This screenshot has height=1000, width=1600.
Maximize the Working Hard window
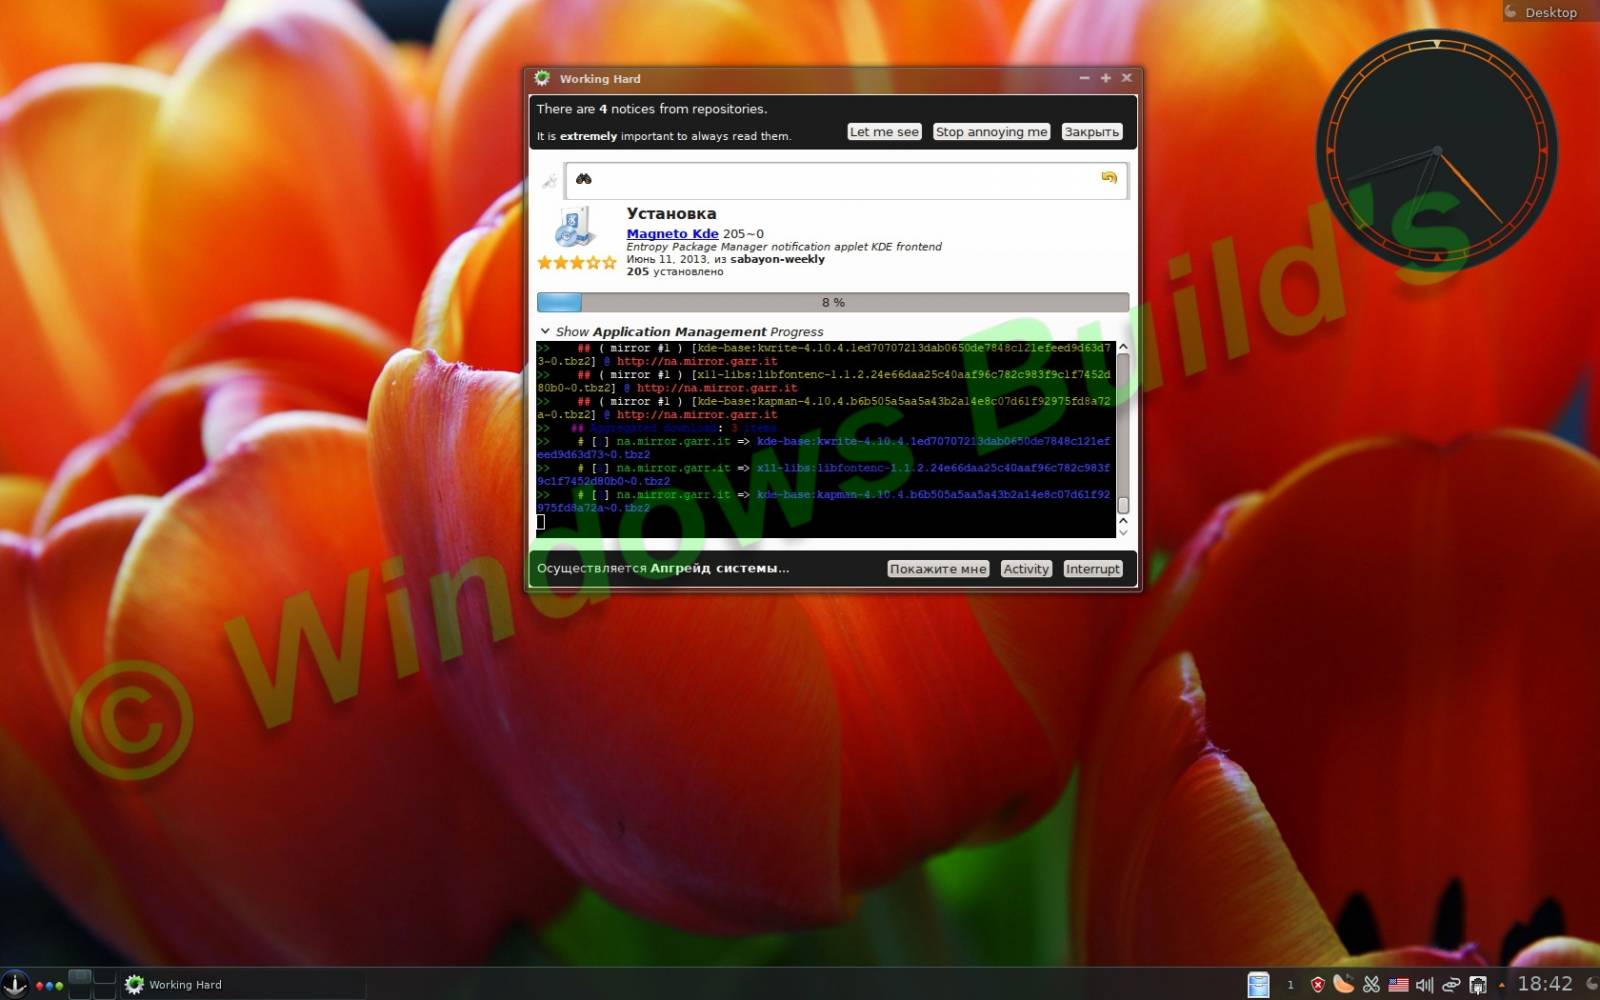click(1105, 78)
